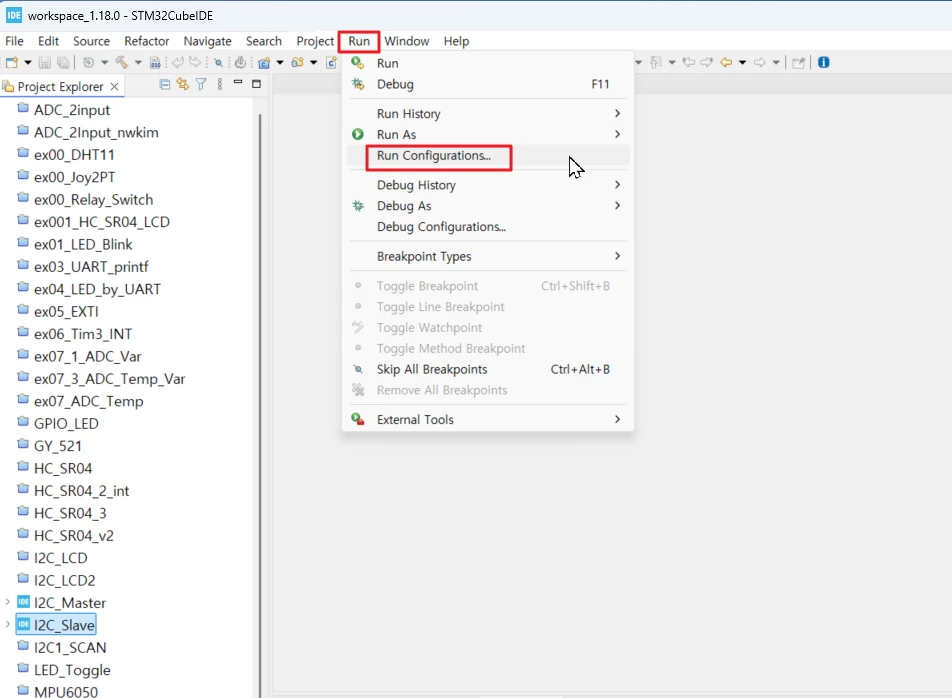Open the Search menu
This screenshot has height=698, width=952.
(264, 41)
